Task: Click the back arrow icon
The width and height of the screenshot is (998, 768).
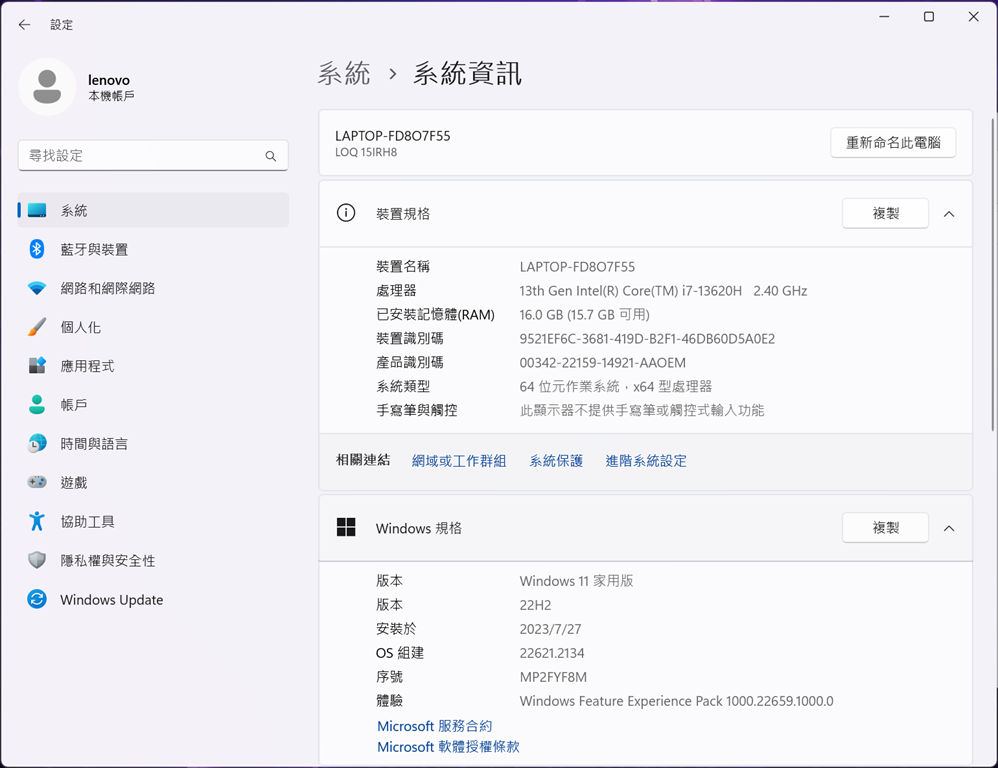Action: click(x=24, y=25)
